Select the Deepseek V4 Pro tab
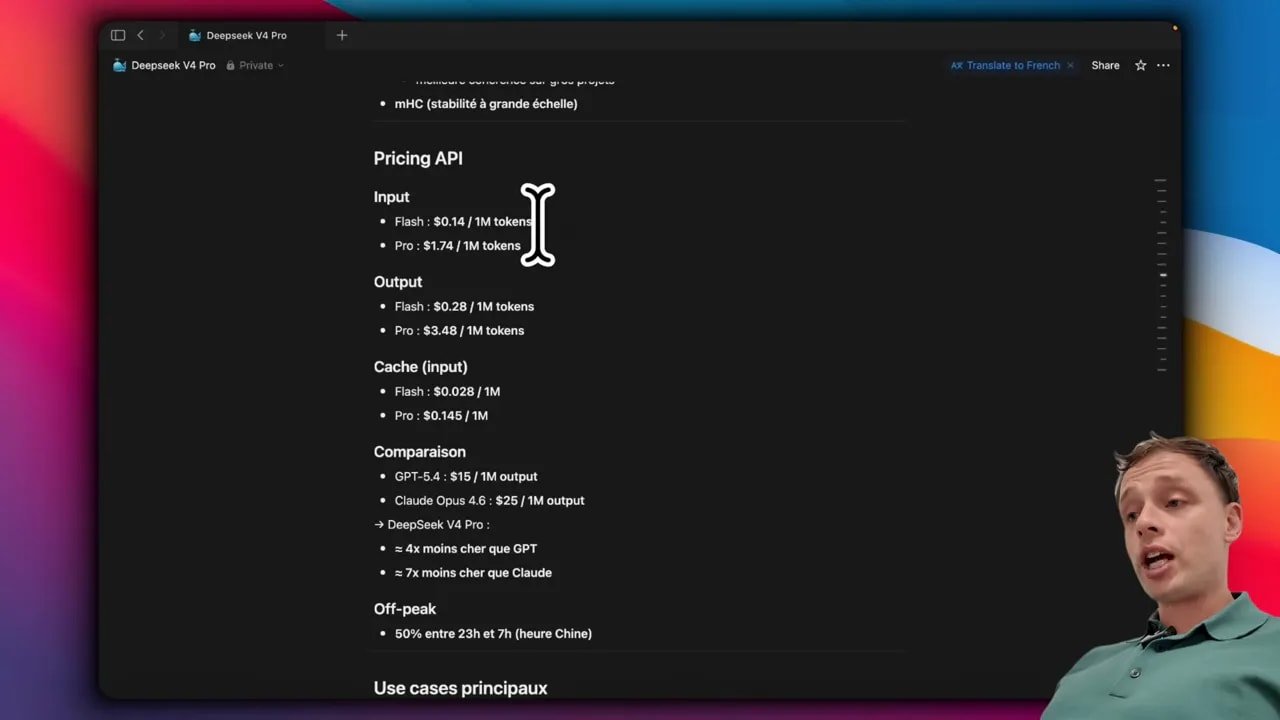This screenshot has width=1280, height=720. 246,35
